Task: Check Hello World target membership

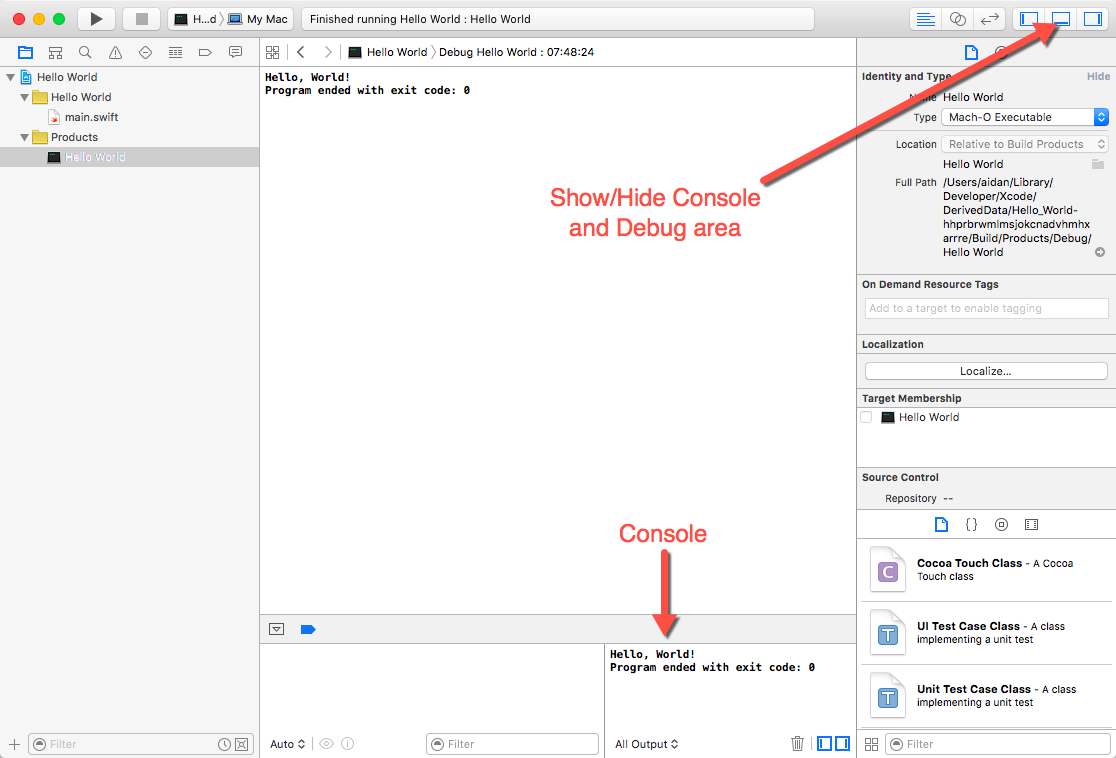Action: coord(866,417)
